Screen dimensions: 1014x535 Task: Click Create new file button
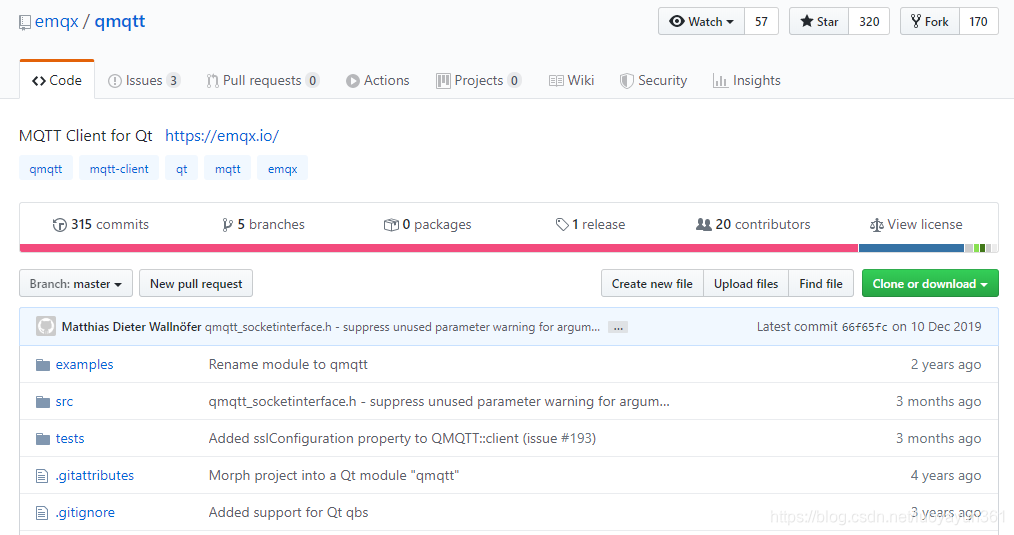coord(652,283)
